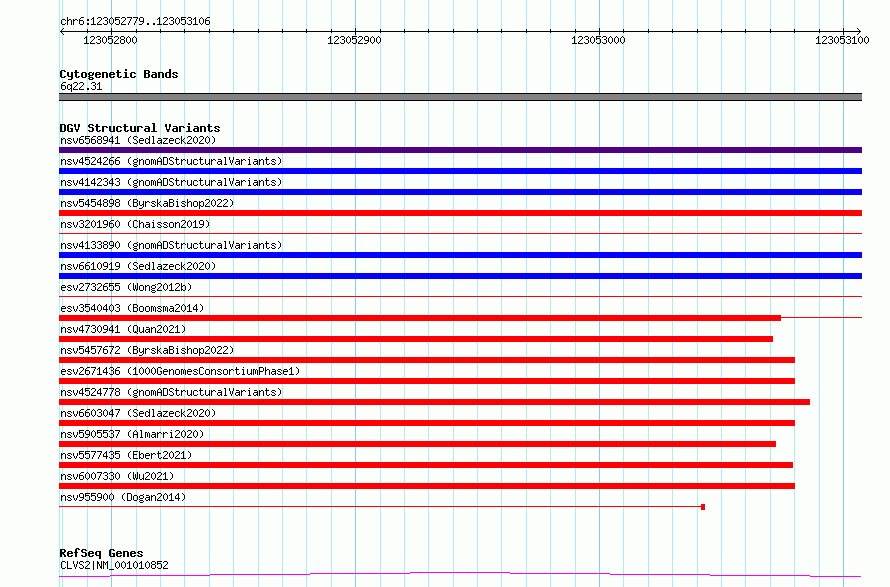Click ruler tick label 123052800
This screenshot has width=890, height=587.
click(x=110, y=40)
